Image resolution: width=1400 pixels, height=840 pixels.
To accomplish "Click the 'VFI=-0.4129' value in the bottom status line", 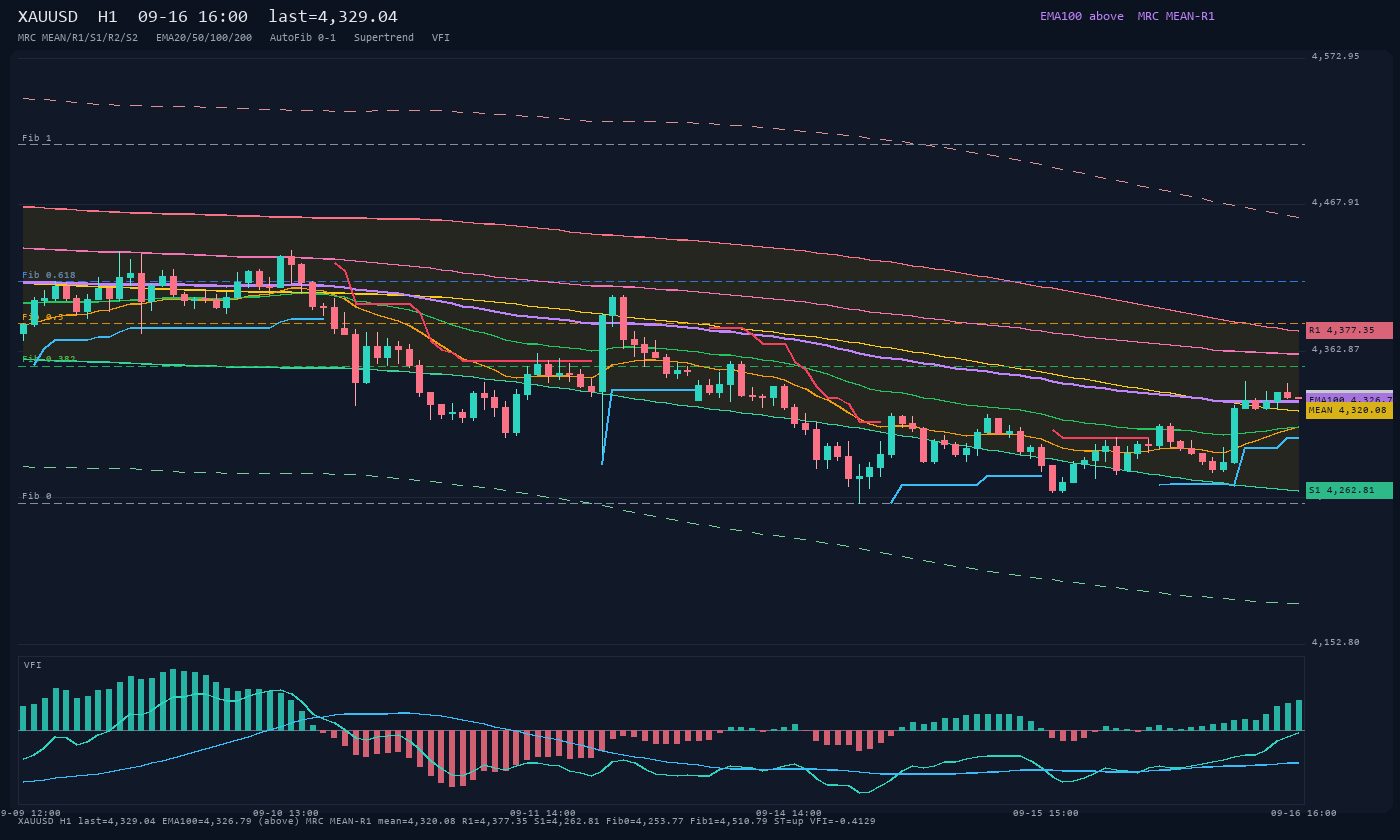I will 843,821.
